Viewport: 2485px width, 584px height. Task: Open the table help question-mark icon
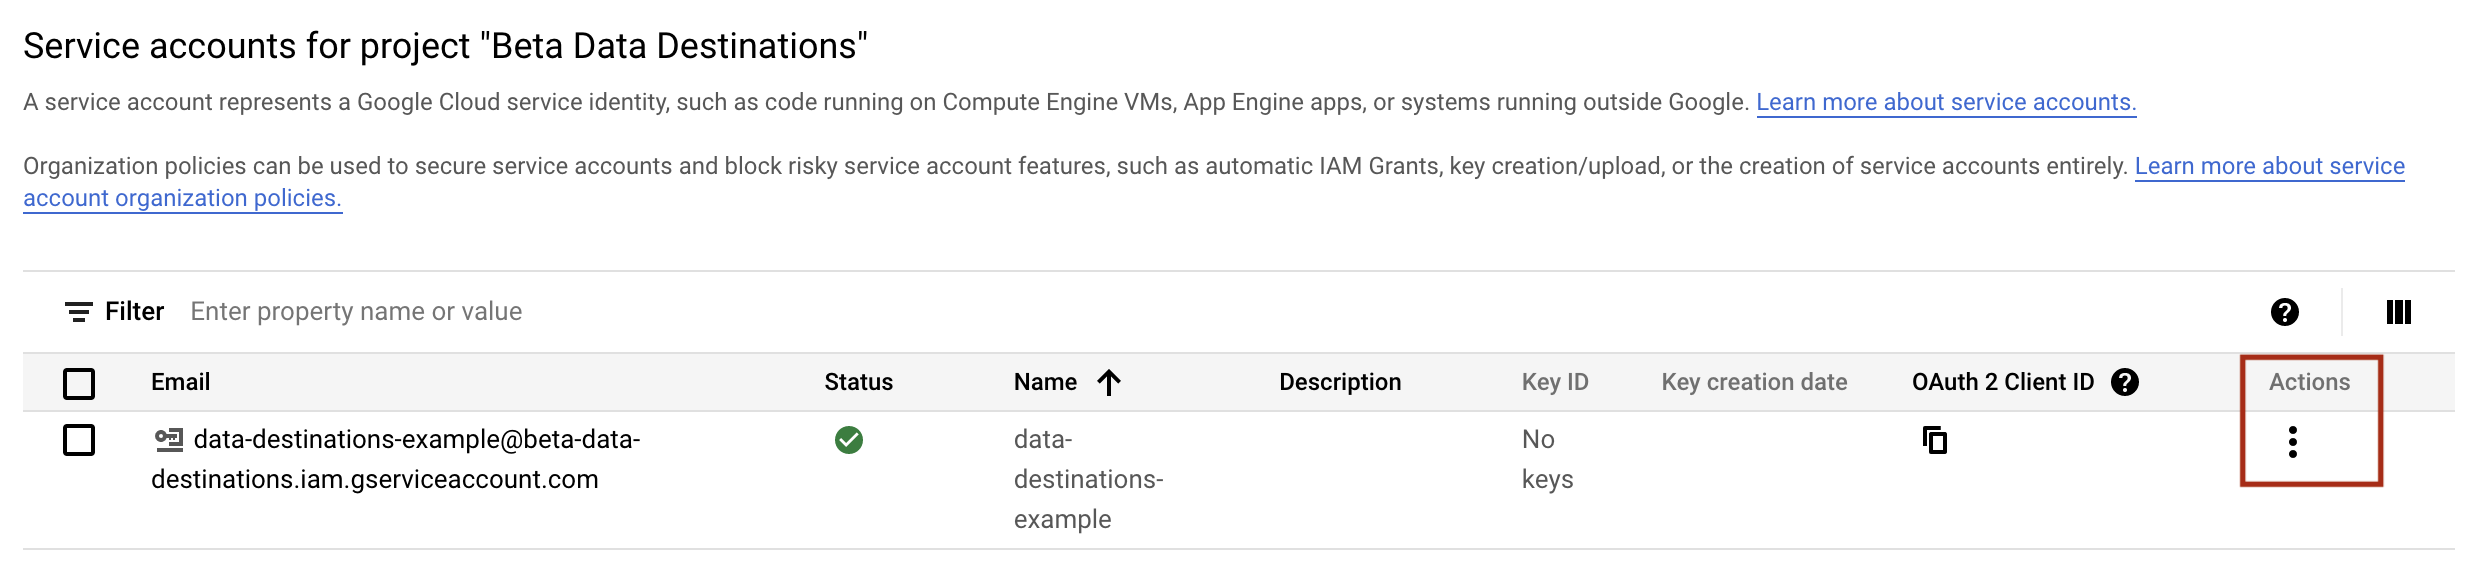pyautogui.click(x=2284, y=312)
